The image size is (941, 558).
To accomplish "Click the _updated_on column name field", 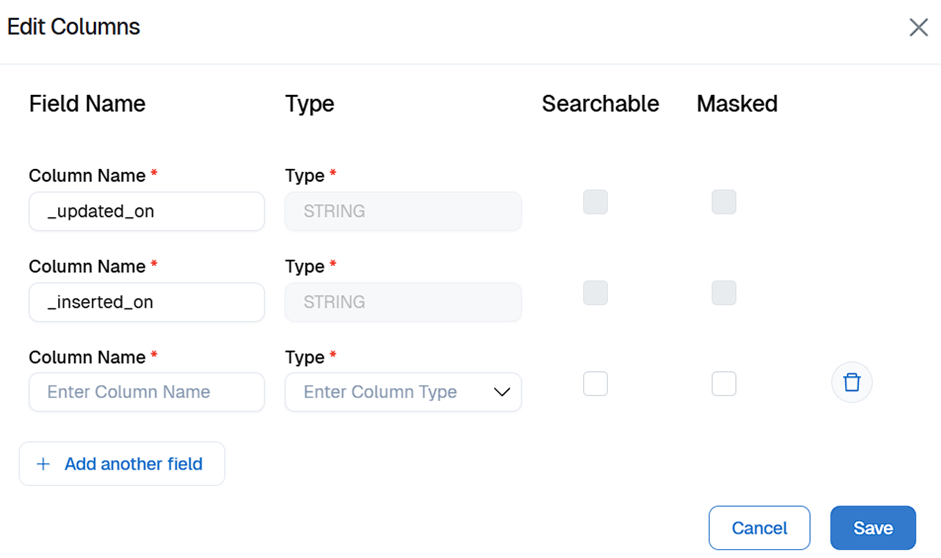I will pos(146,212).
